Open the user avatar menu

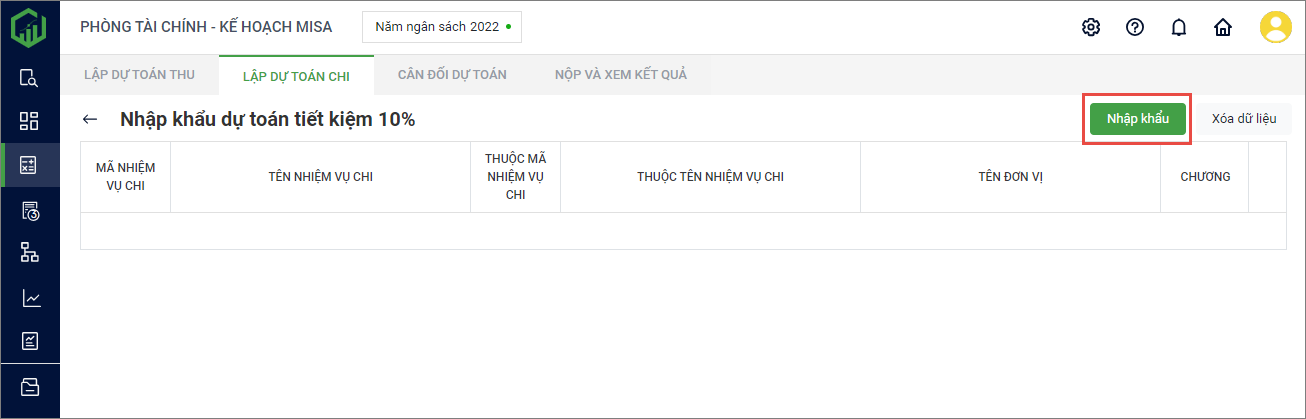point(1275,27)
